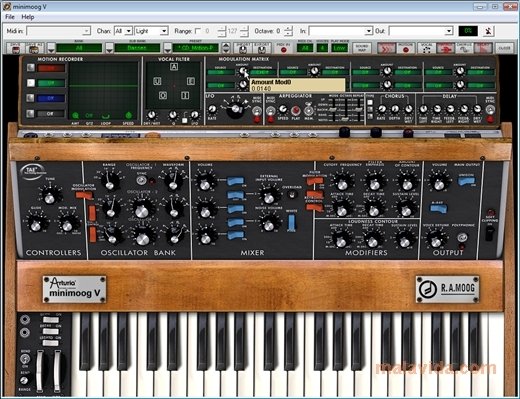Click the Play Mode Low display
The height and width of the screenshot is (399, 520).
pos(339,48)
